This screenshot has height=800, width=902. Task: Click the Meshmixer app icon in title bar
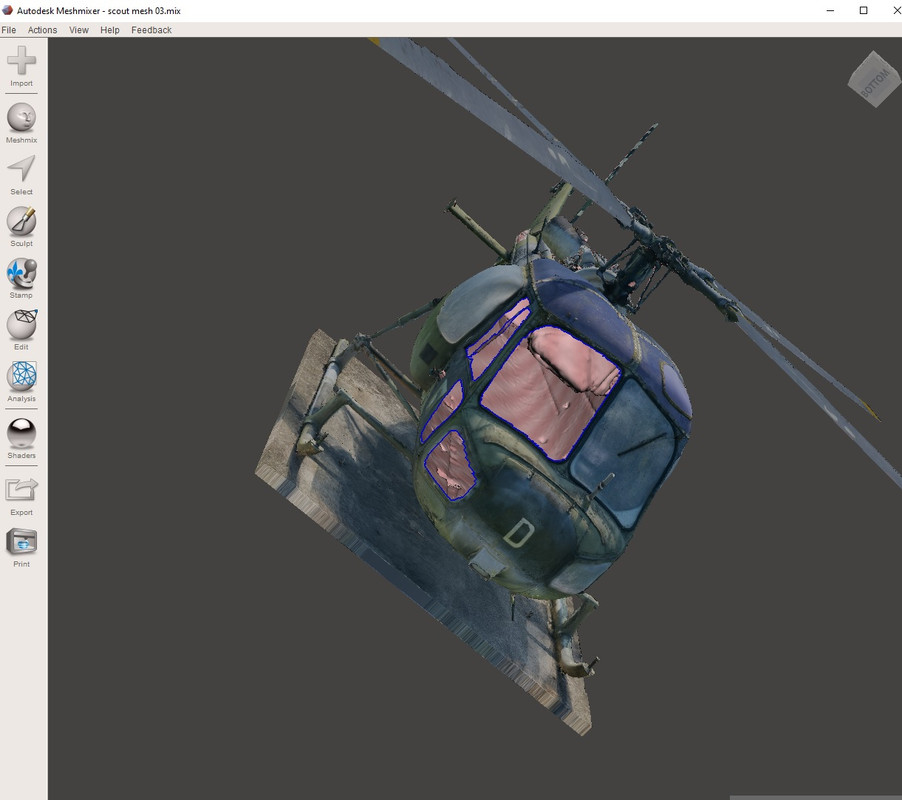click(7, 10)
